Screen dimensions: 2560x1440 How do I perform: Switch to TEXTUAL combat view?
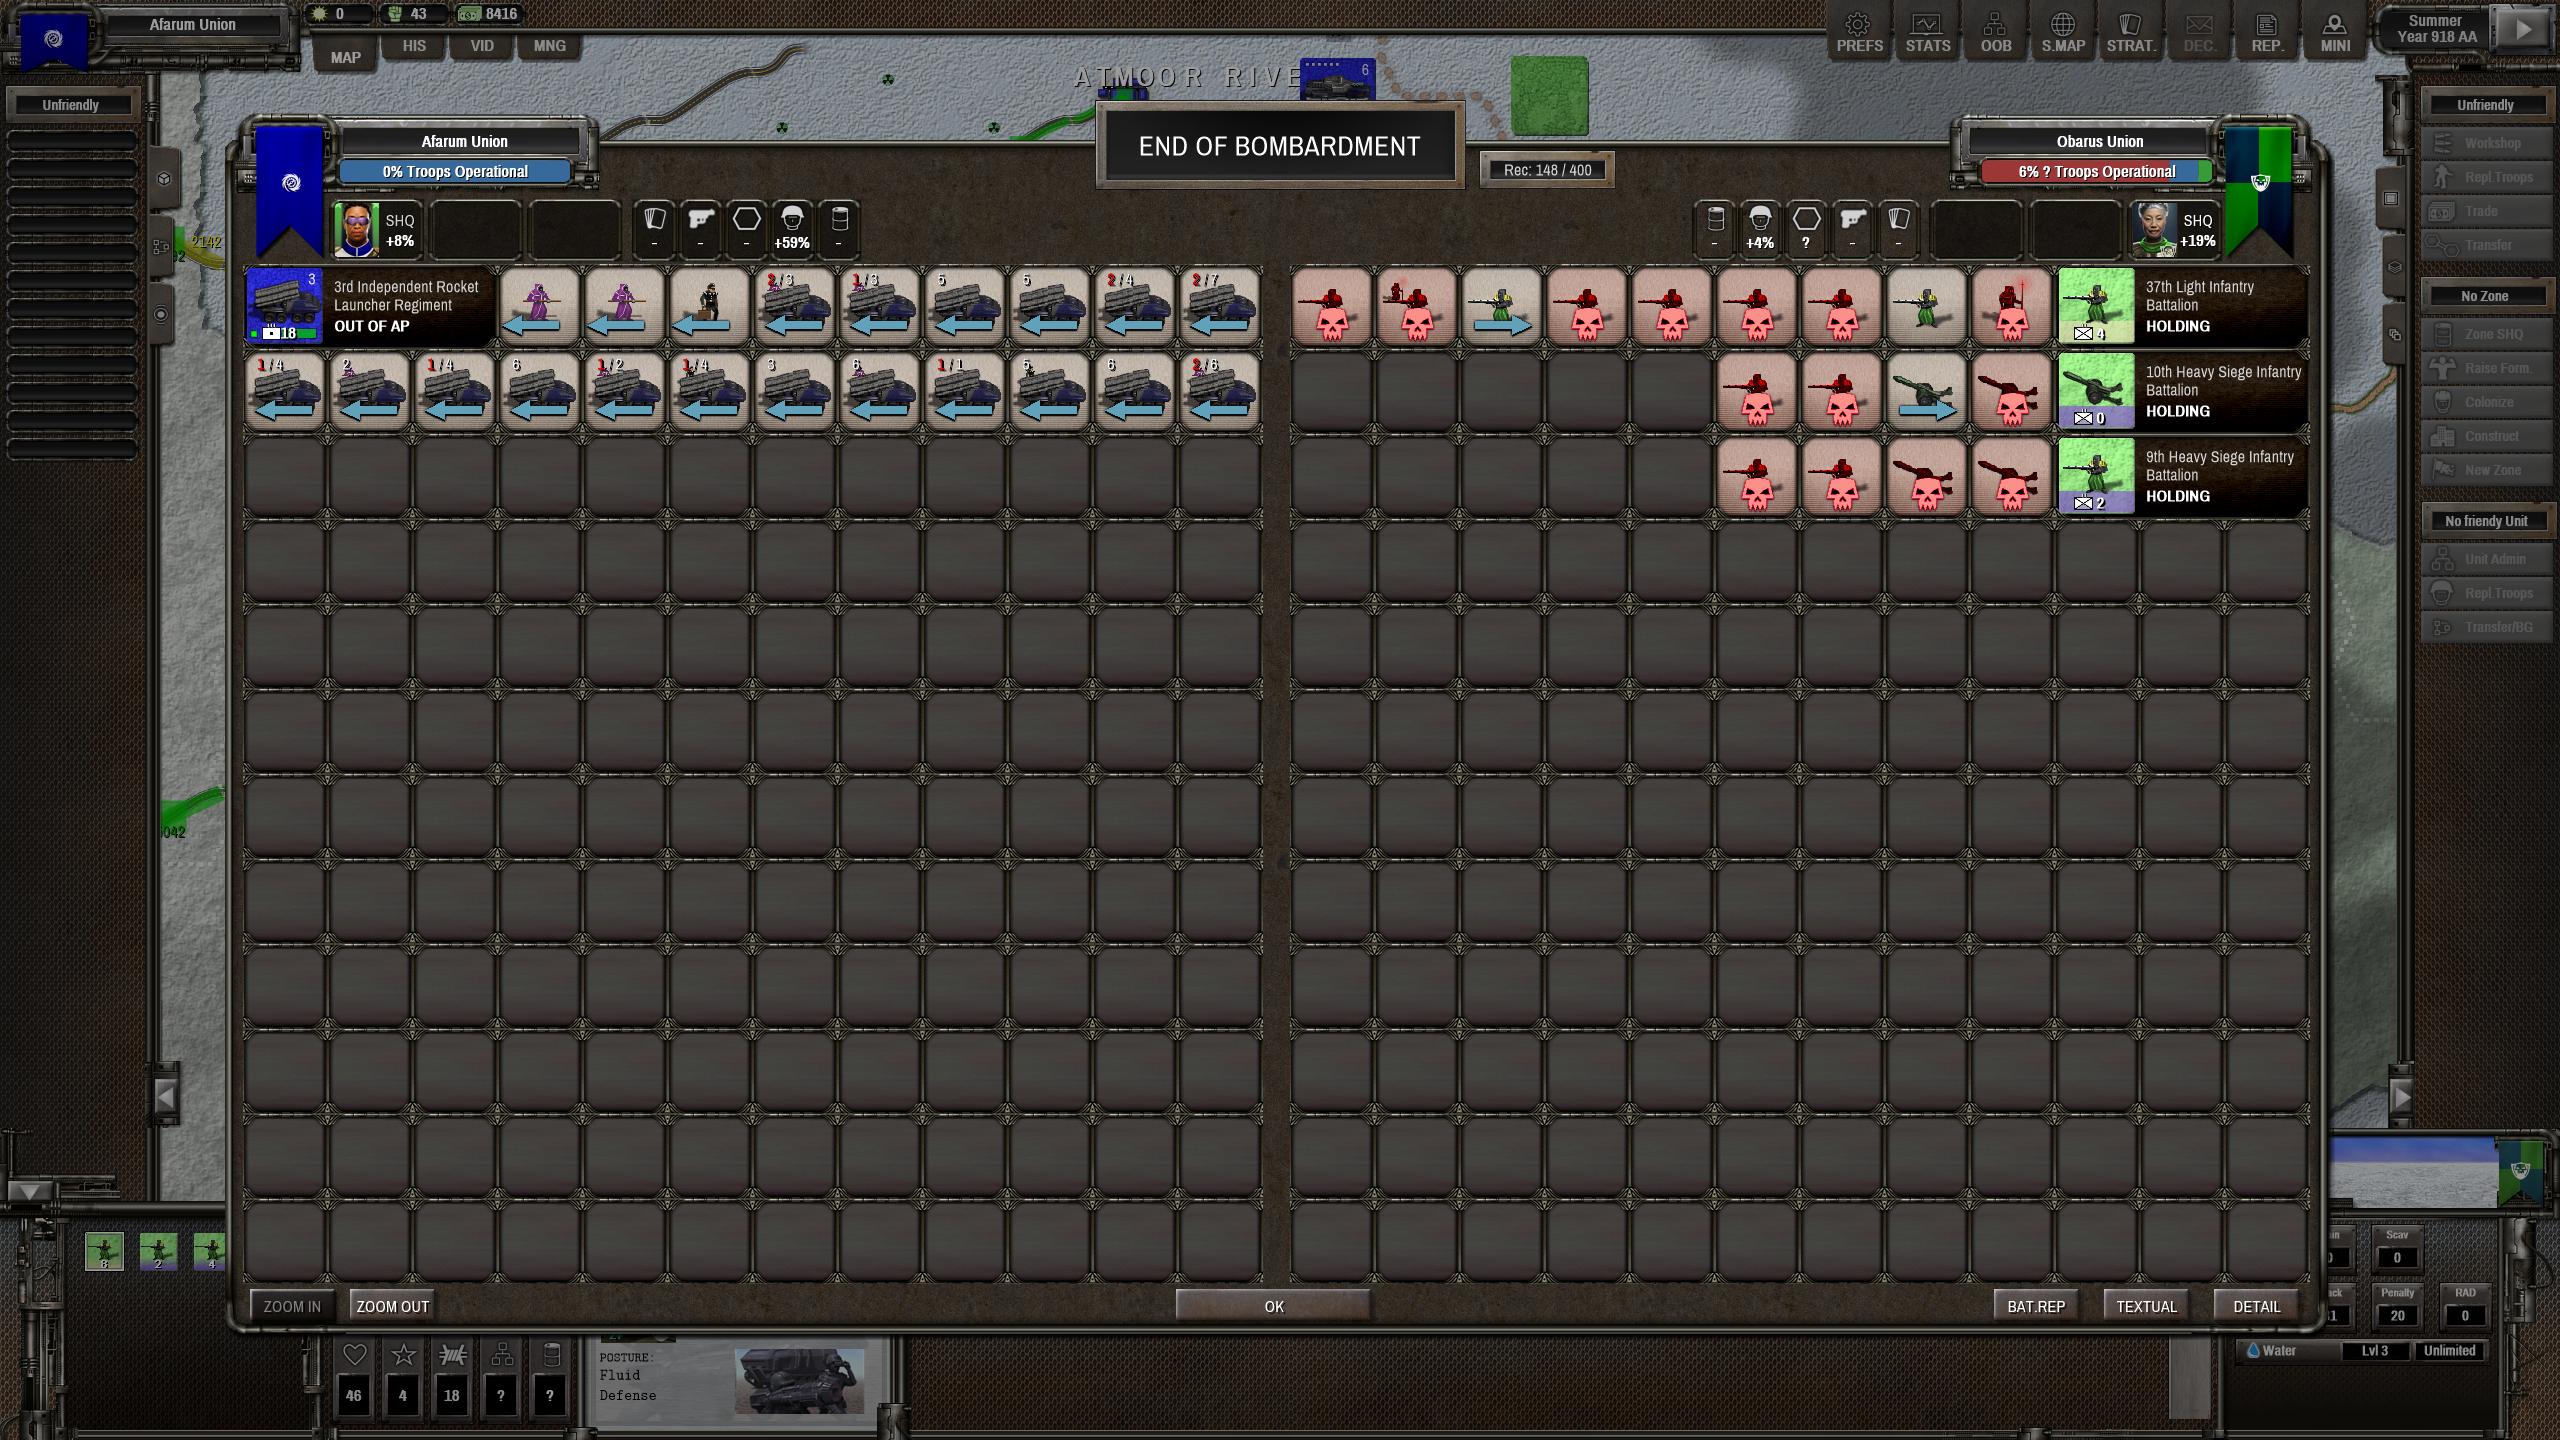[x=2146, y=1306]
